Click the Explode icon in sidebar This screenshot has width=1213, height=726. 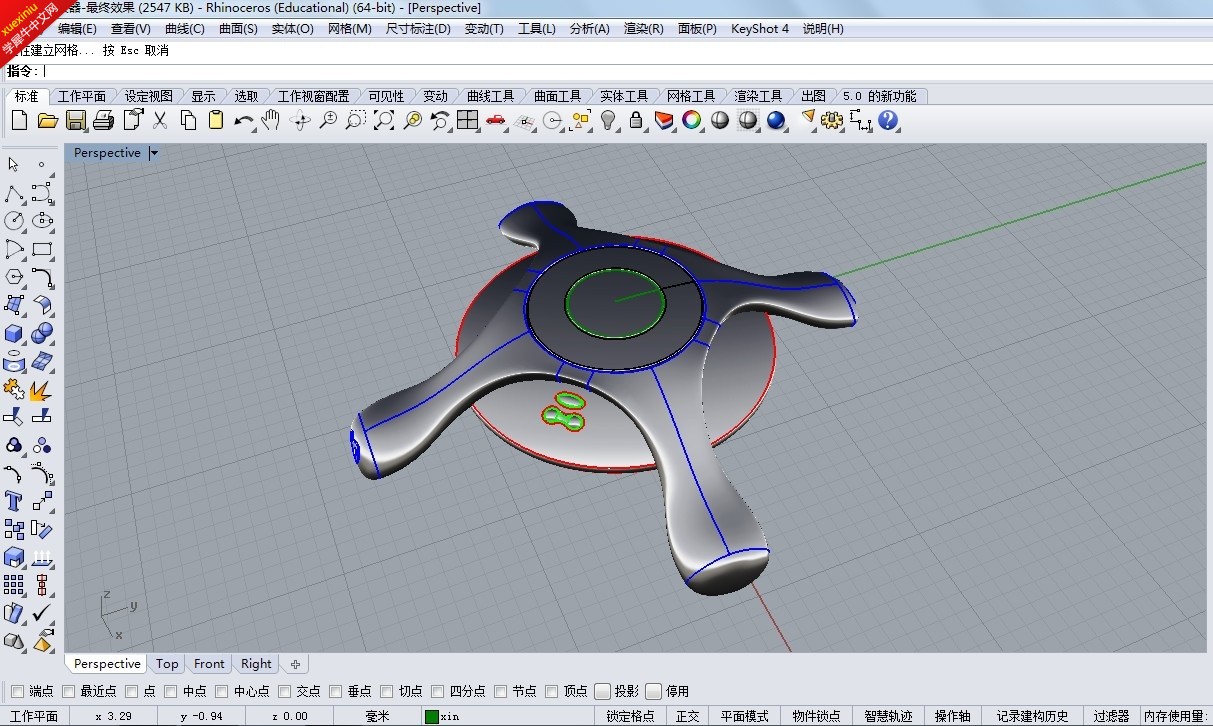[x=42, y=389]
